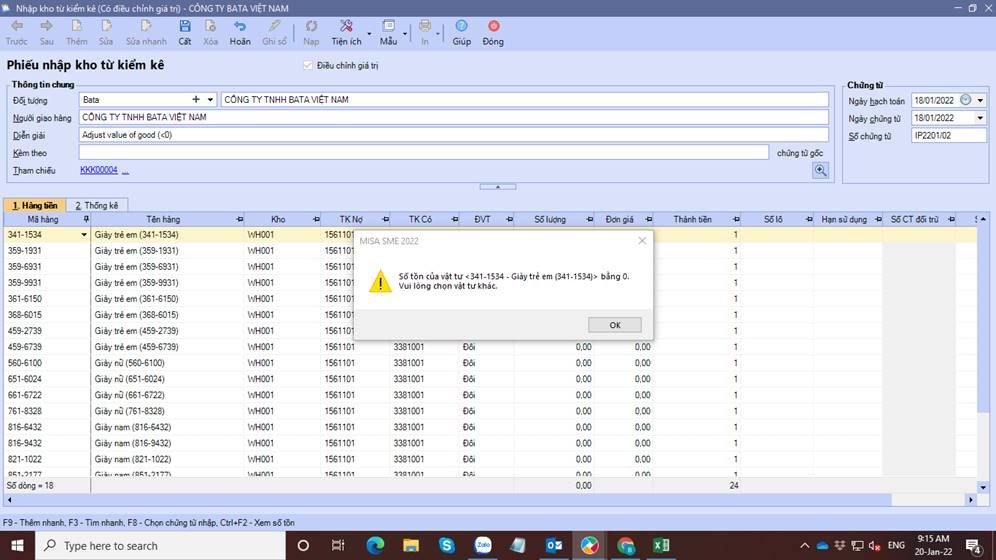Pin the Đơn giá column

click(649, 219)
